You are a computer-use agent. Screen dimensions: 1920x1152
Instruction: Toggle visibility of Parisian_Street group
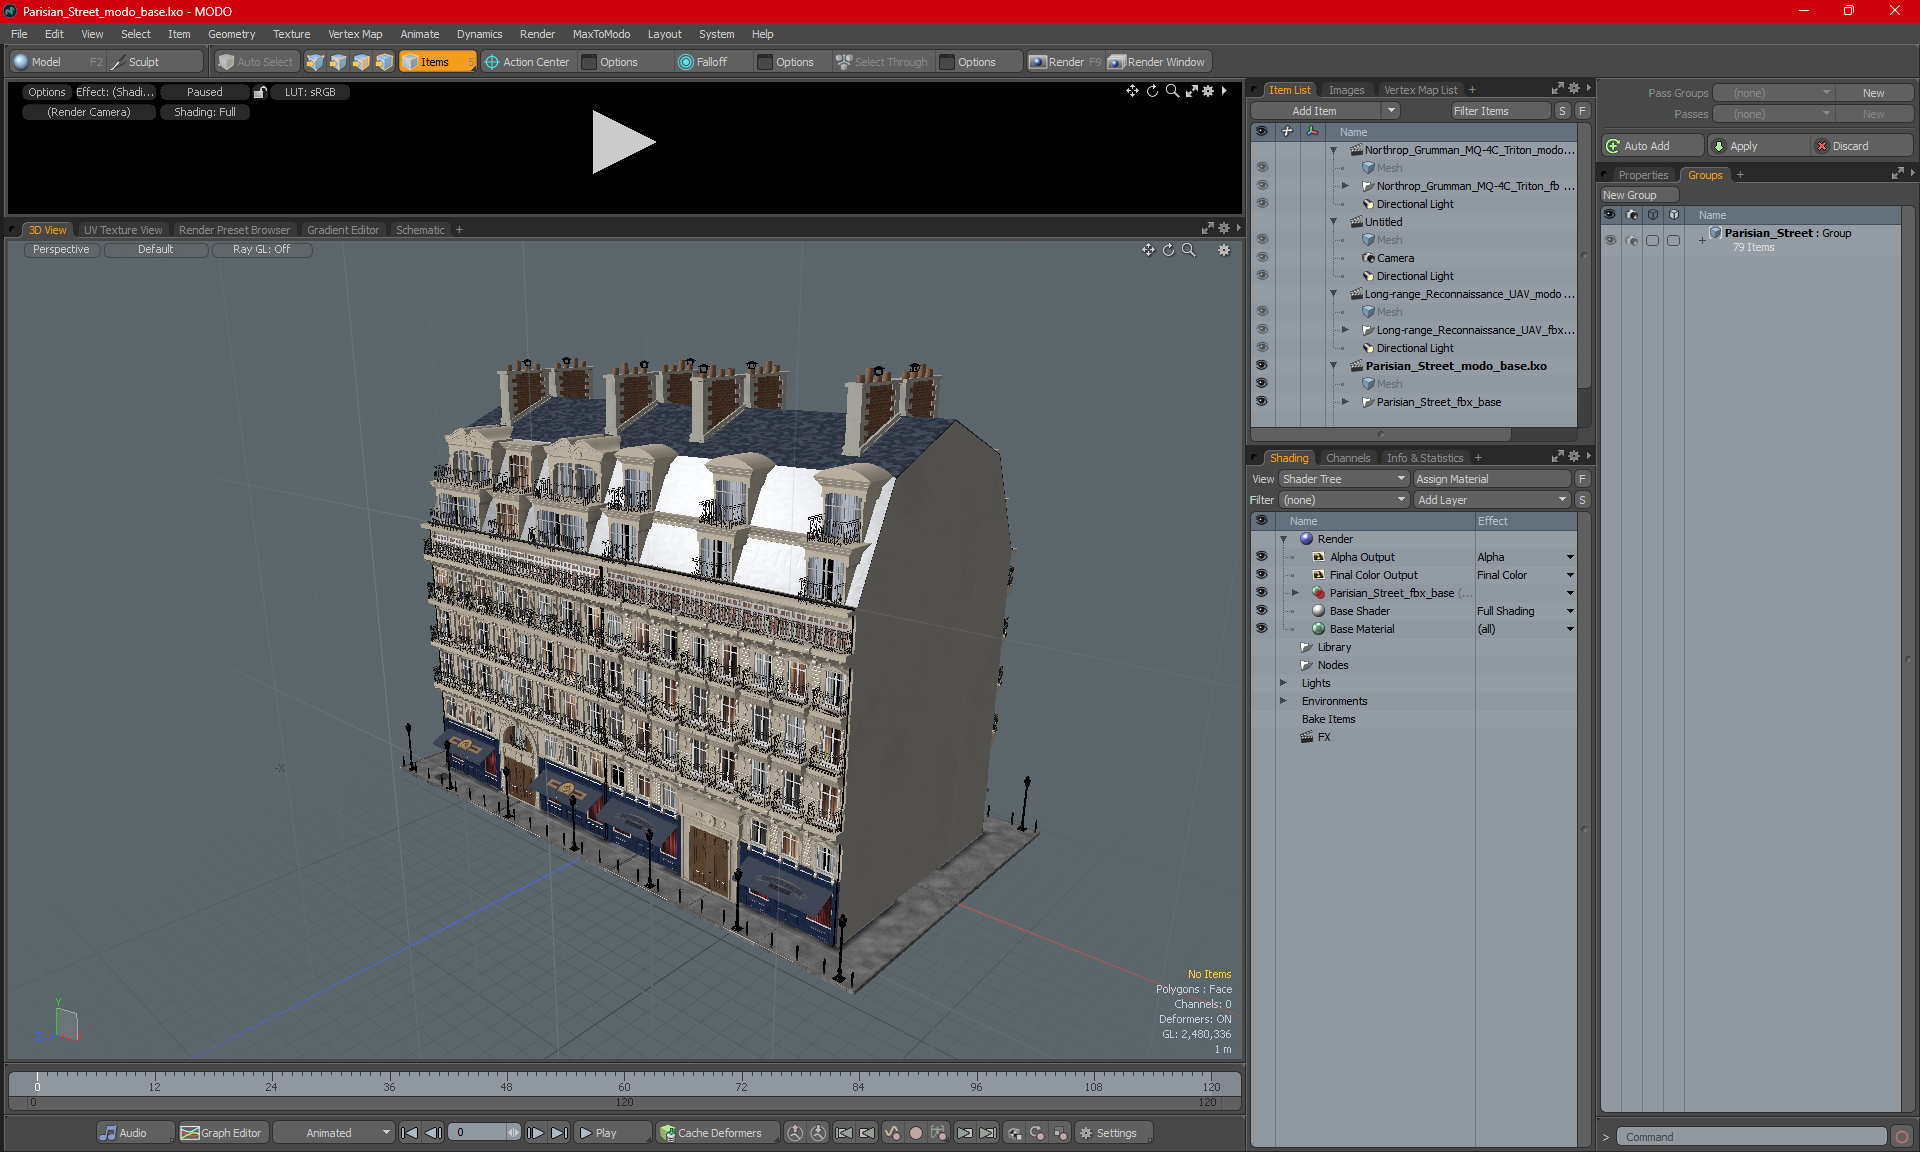1610,240
